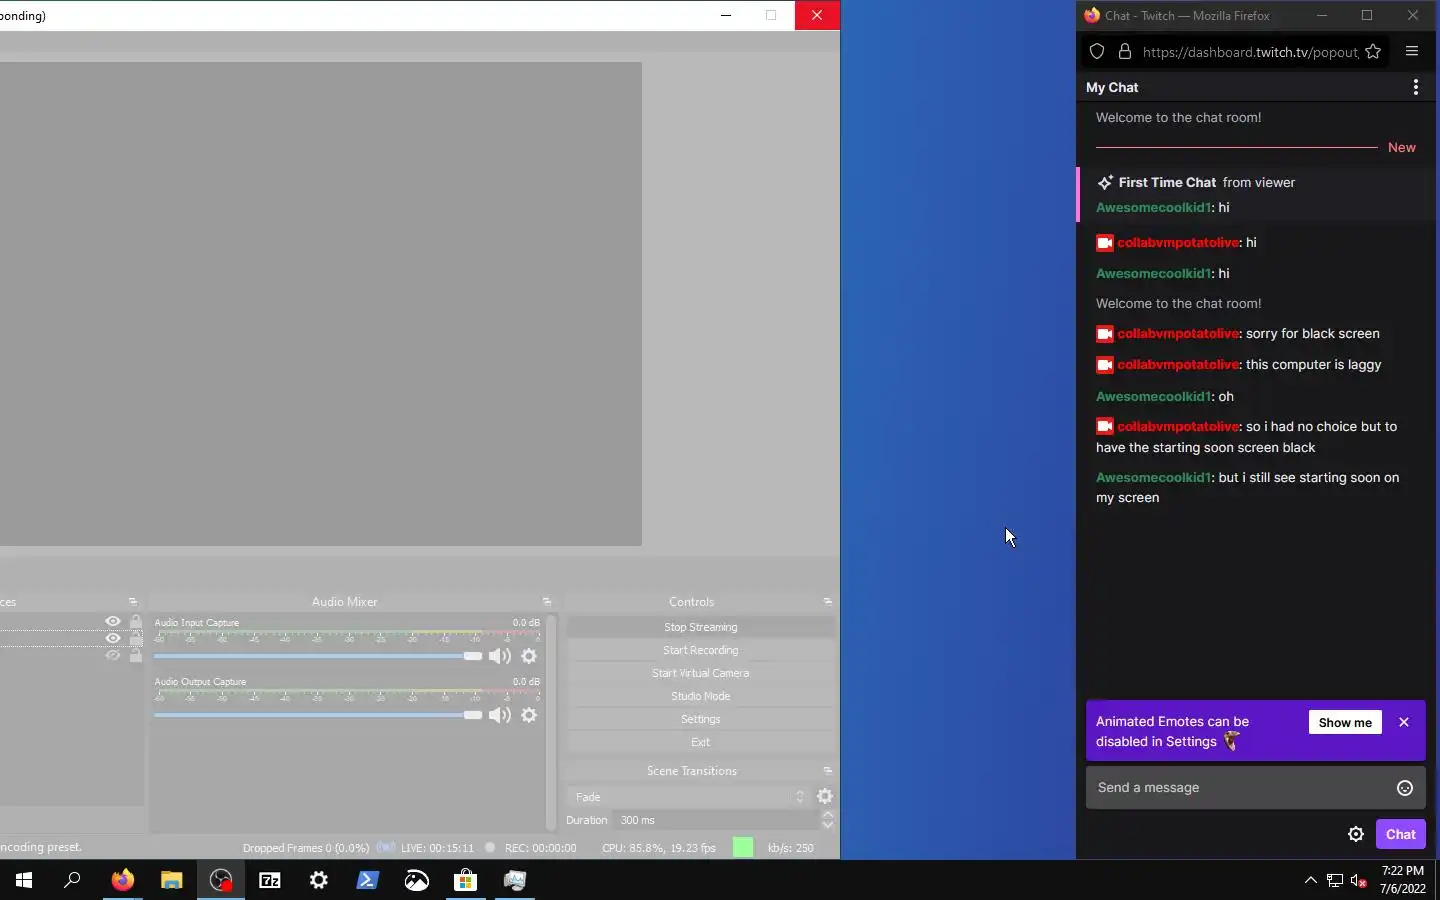Click Start Virtual Camera button
This screenshot has height=900, width=1440.
click(701, 673)
